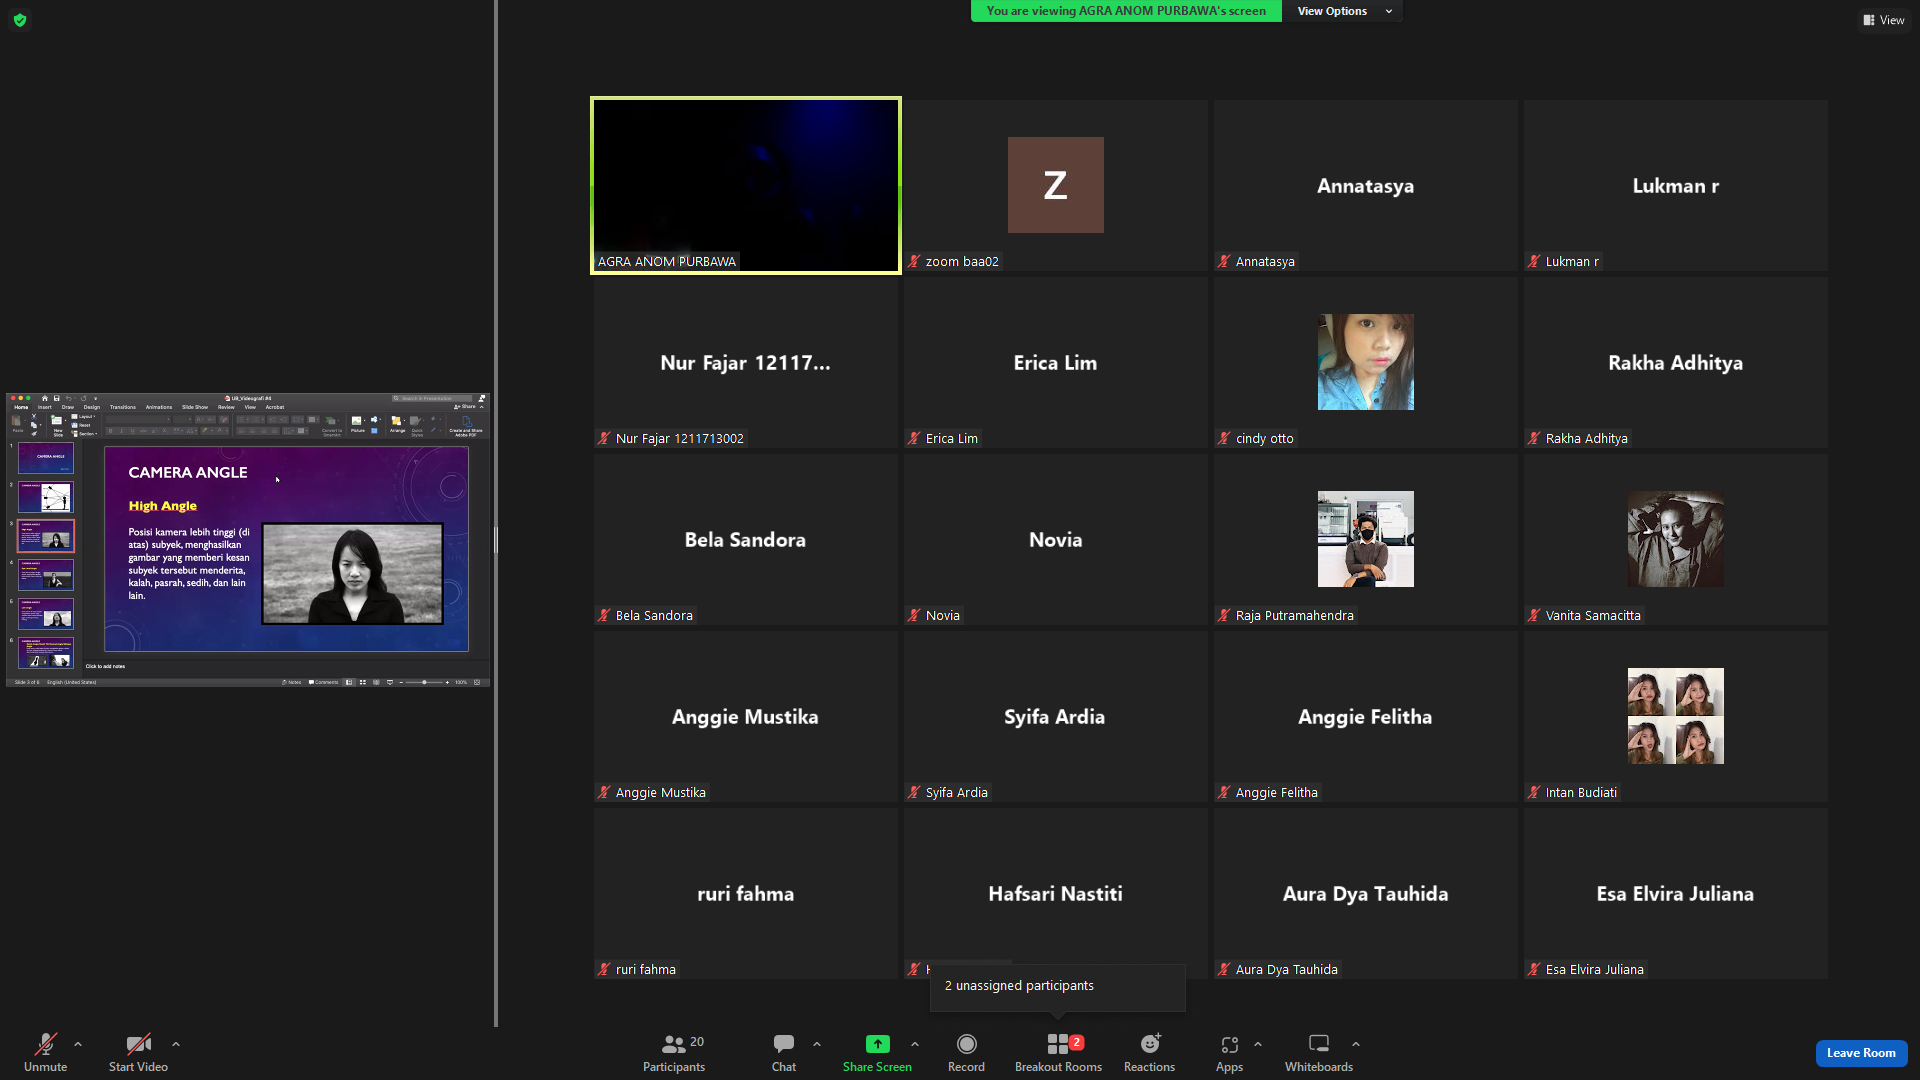Viewport: 1920px width, 1080px height.
Task: Expand the arrow next to Whiteboards
Action: 1356,1045
